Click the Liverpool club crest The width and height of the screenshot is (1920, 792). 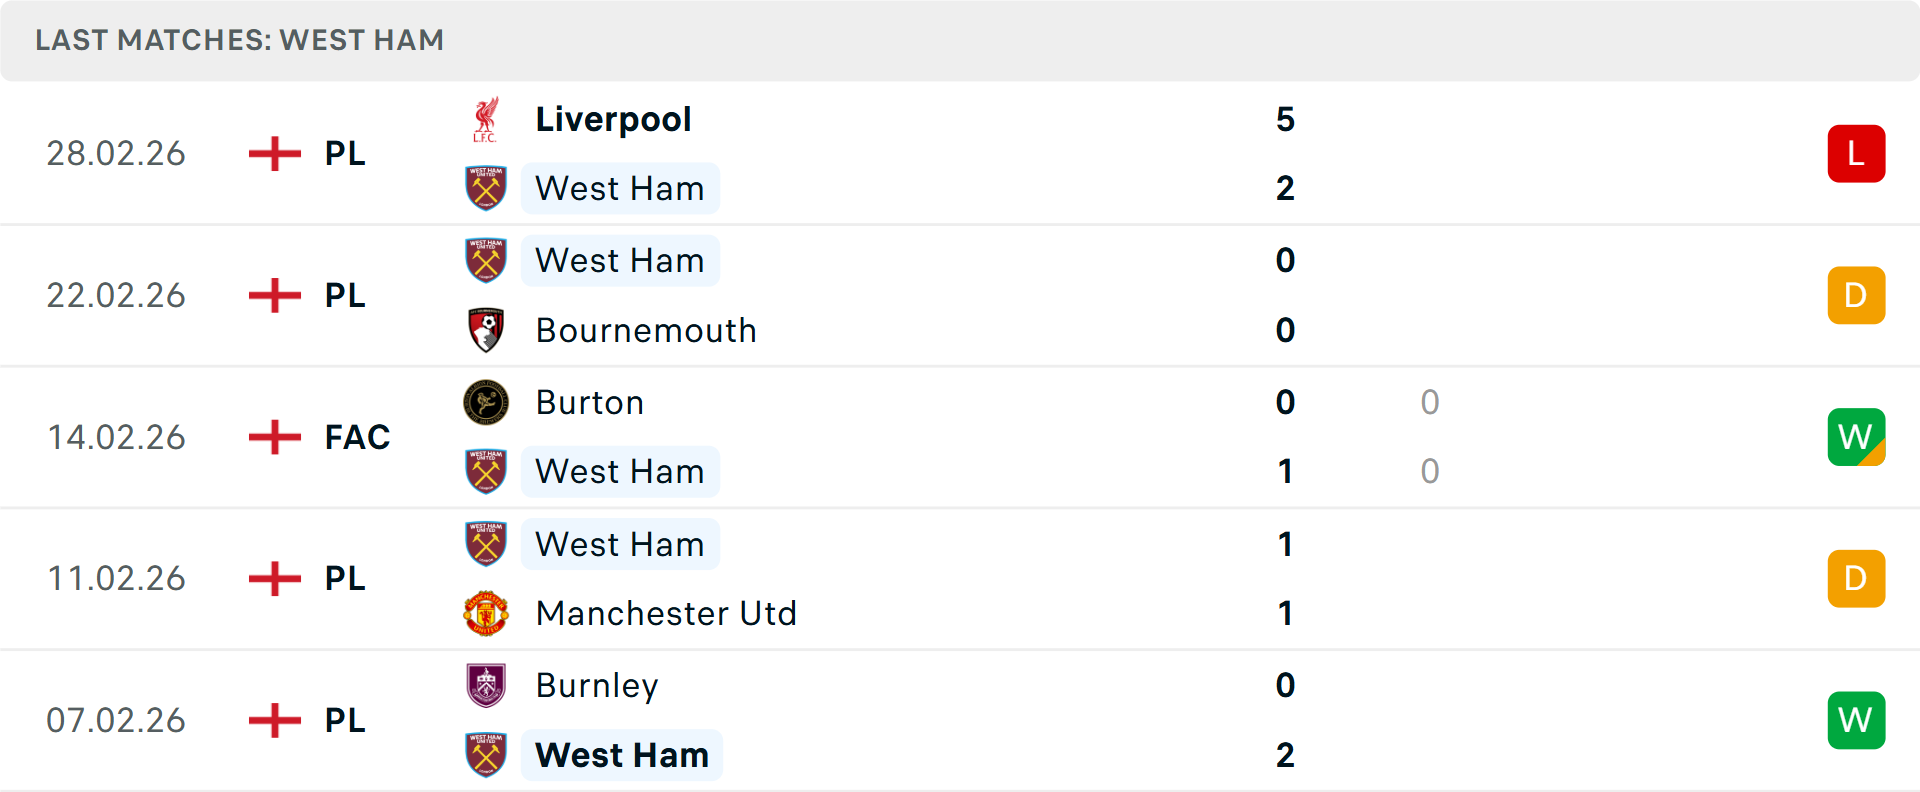[487, 119]
